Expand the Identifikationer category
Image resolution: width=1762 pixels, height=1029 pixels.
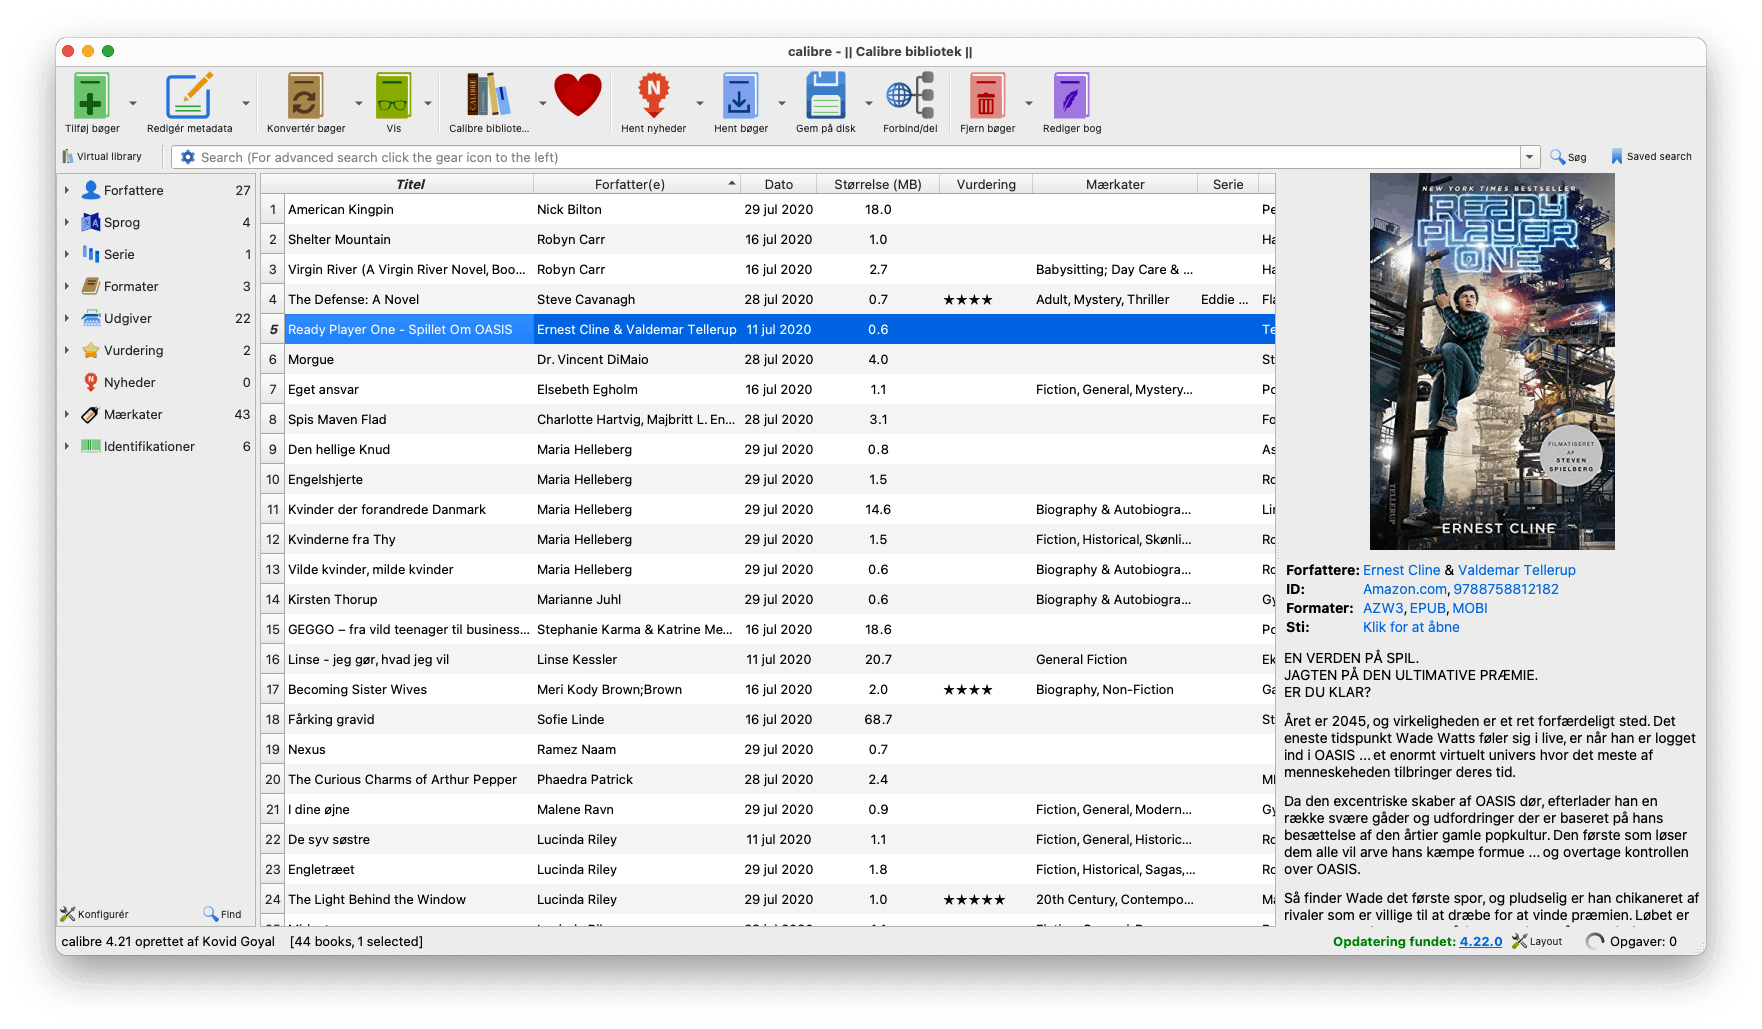67,446
